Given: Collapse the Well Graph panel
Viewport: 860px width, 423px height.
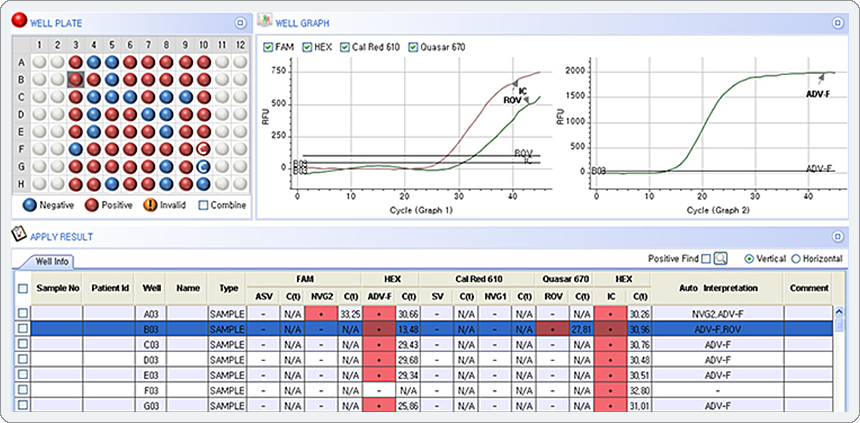Looking at the screenshot, I should pyautogui.click(x=837, y=22).
